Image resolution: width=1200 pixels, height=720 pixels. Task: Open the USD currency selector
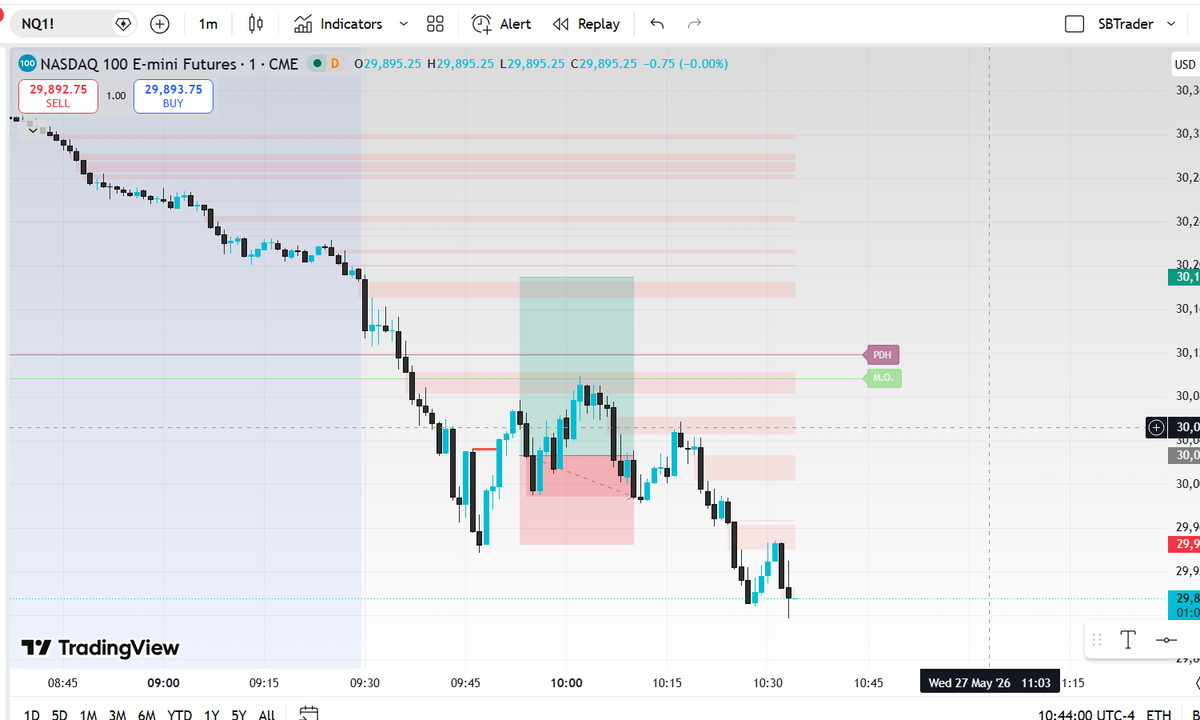(x=1184, y=64)
